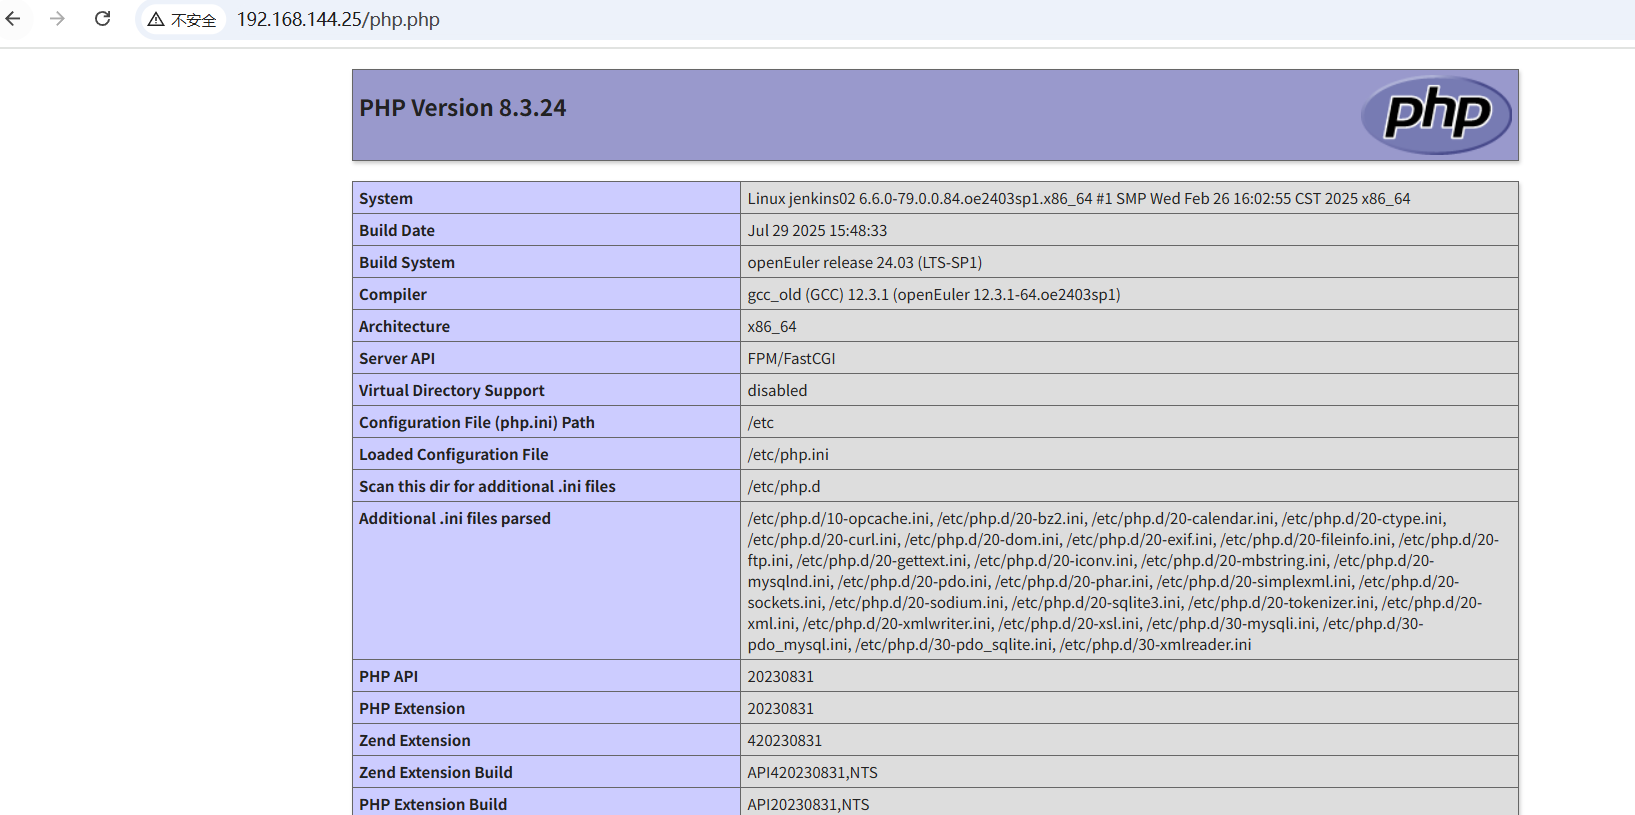The width and height of the screenshot is (1635, 815).
Task: Go back using the browser back arrow
Action: (x=13, y=19)
